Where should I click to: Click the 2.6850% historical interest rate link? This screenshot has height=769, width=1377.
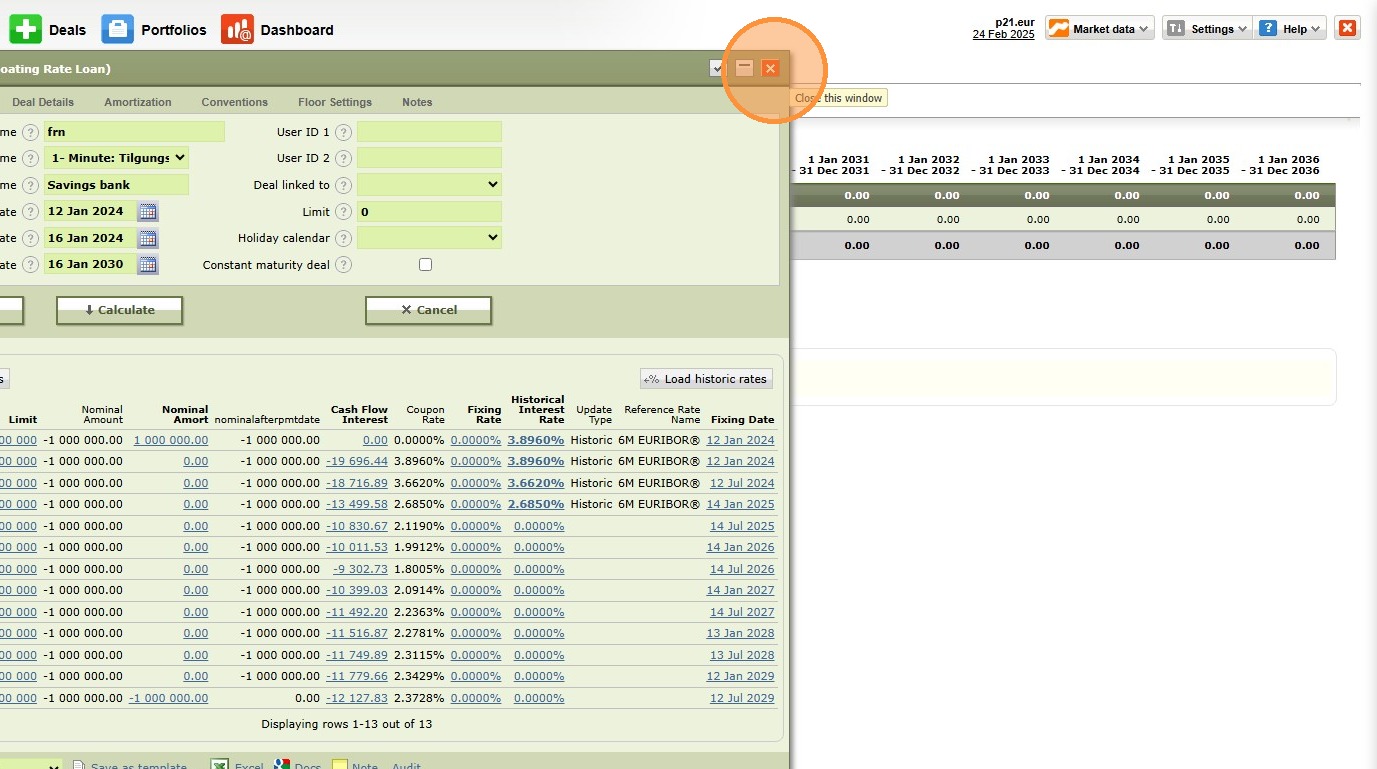click(536, 504)
